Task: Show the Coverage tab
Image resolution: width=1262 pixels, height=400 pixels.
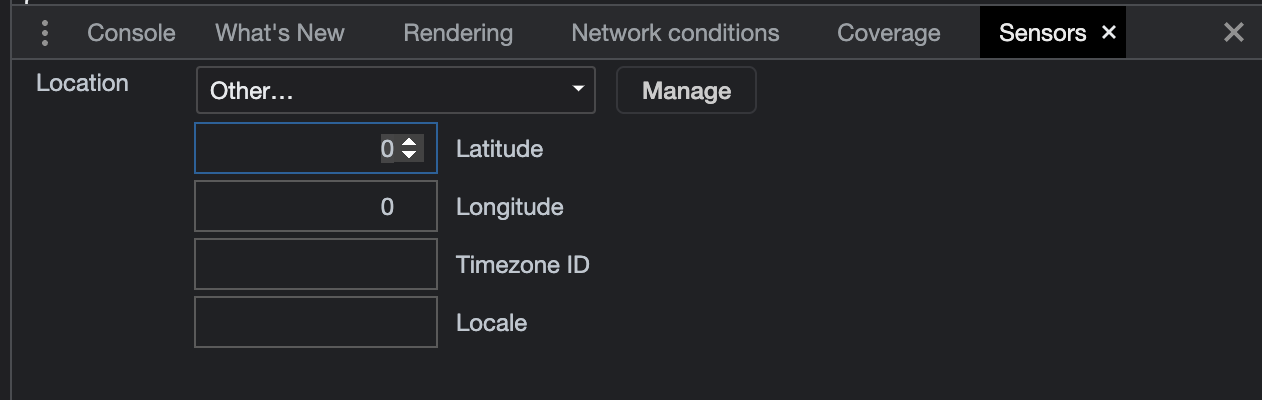Action: pyautogui.click(x=889, y=33)
